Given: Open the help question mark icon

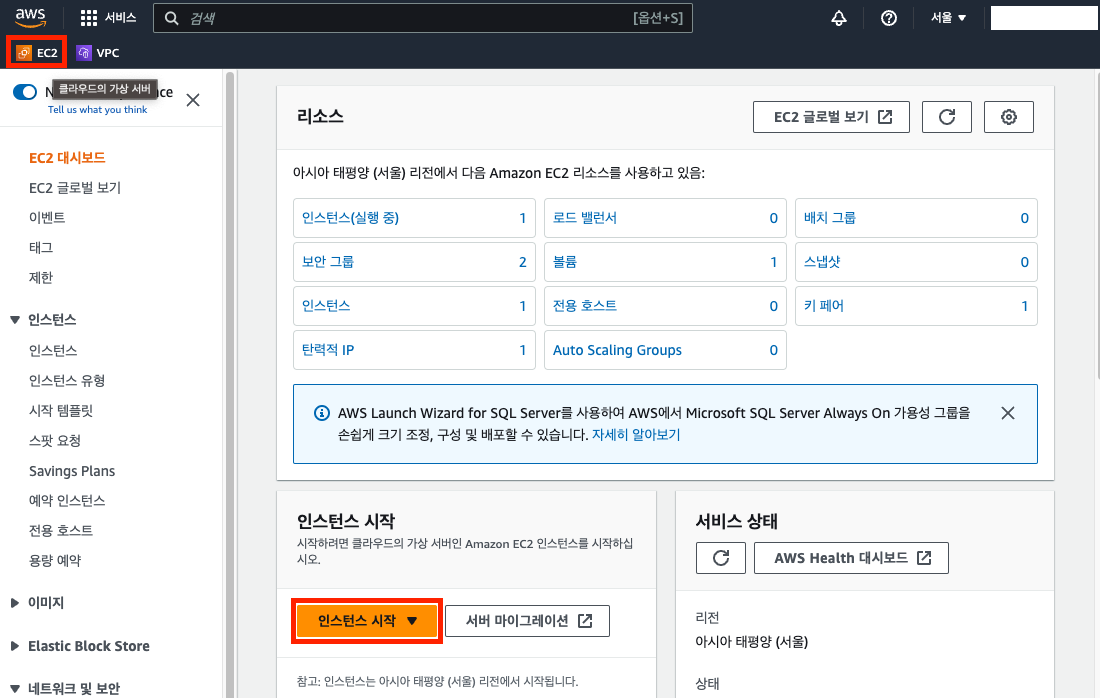Looking at the screenshot, I should [x=889, y=18].
